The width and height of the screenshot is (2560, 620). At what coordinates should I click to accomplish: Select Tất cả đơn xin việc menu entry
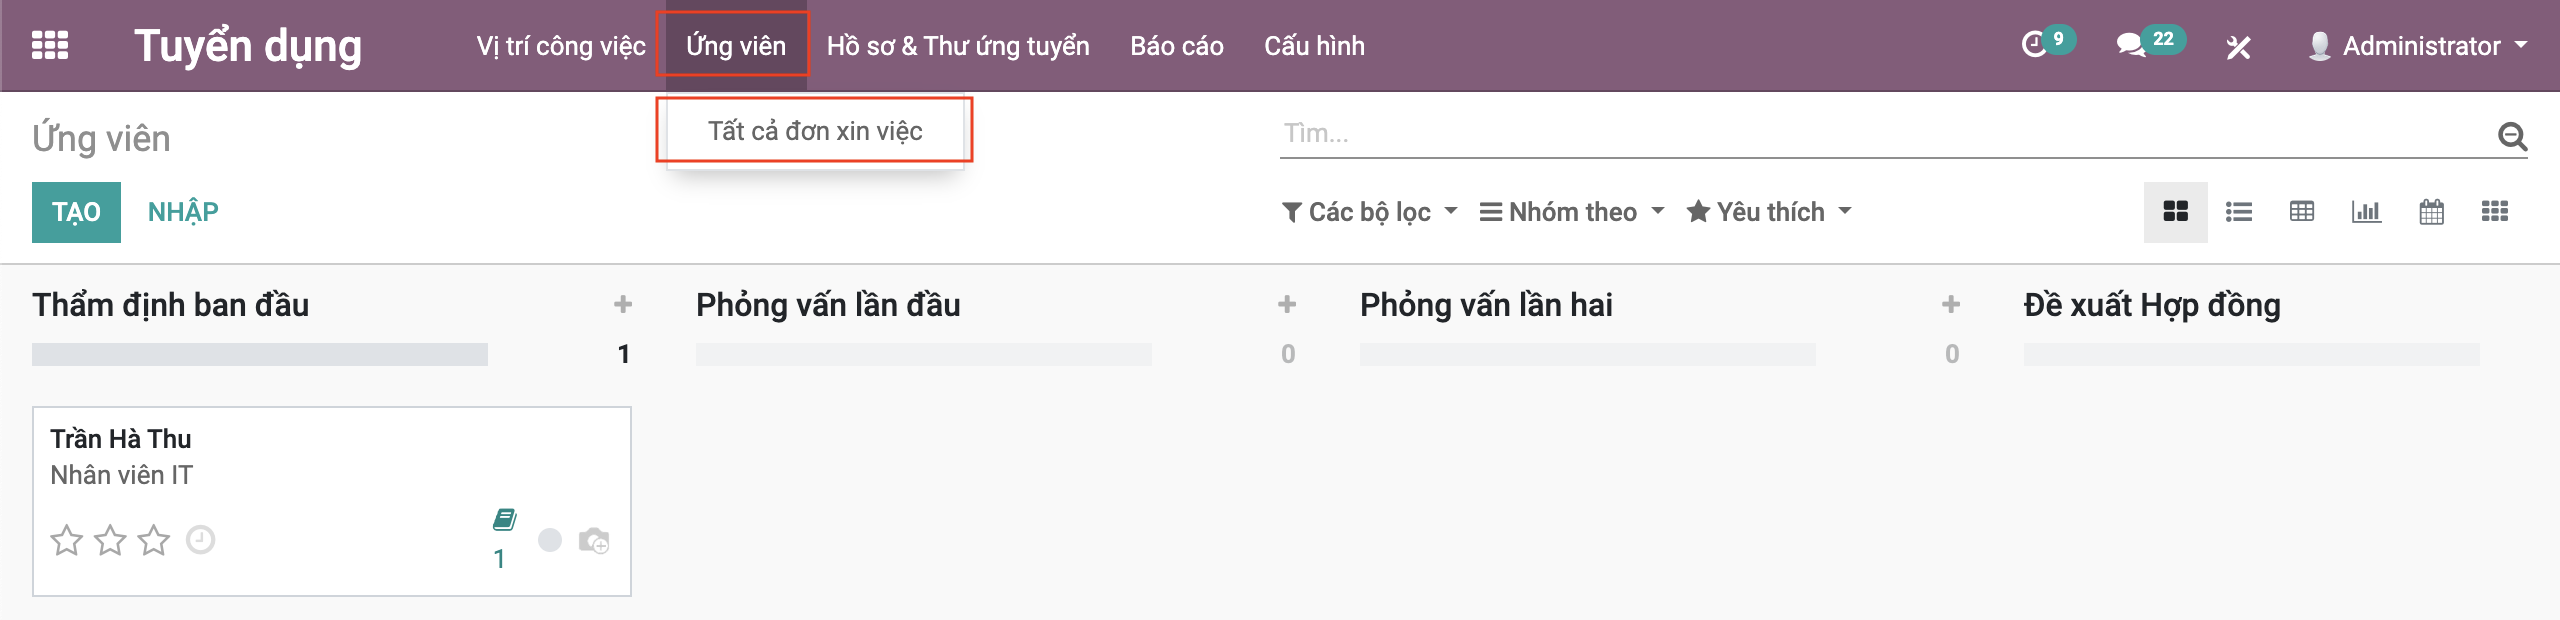tap(814, 131)
